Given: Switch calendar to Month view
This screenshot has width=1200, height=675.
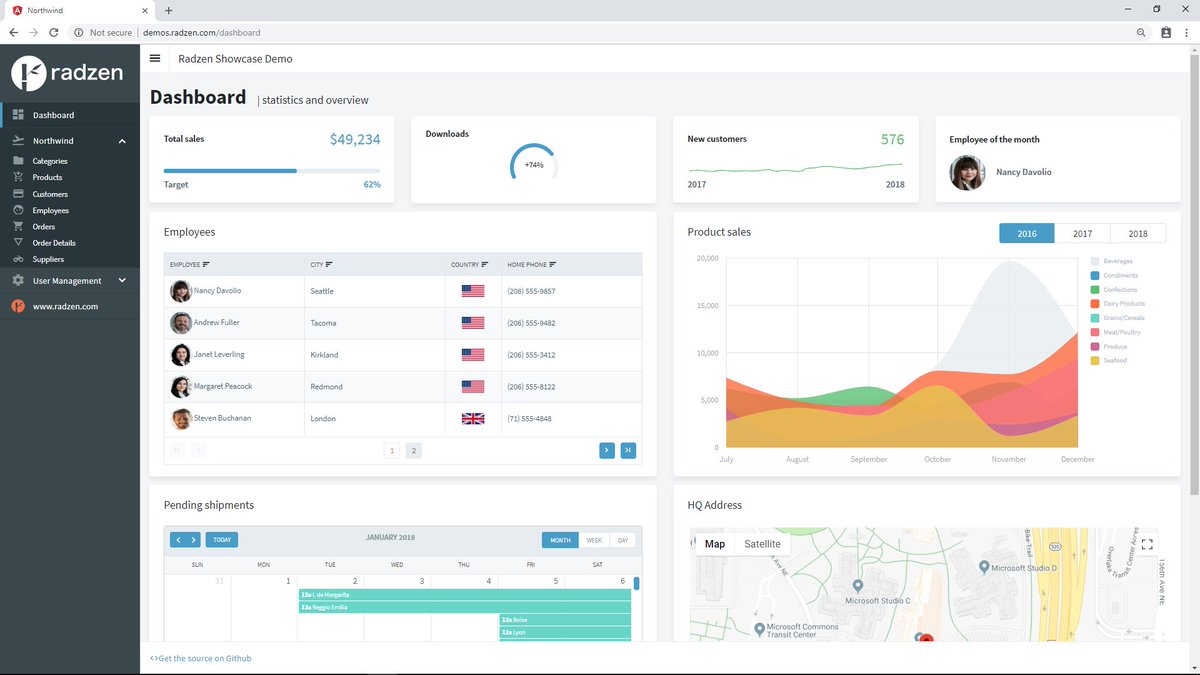Looking at the screenshot, I should click(x=560, y=540).
